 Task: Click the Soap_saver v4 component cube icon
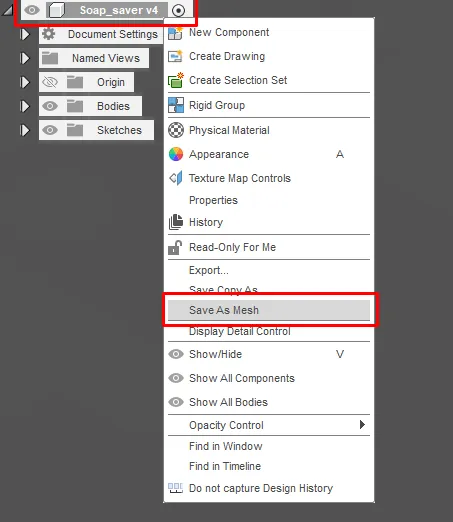[x=56, y=10]
